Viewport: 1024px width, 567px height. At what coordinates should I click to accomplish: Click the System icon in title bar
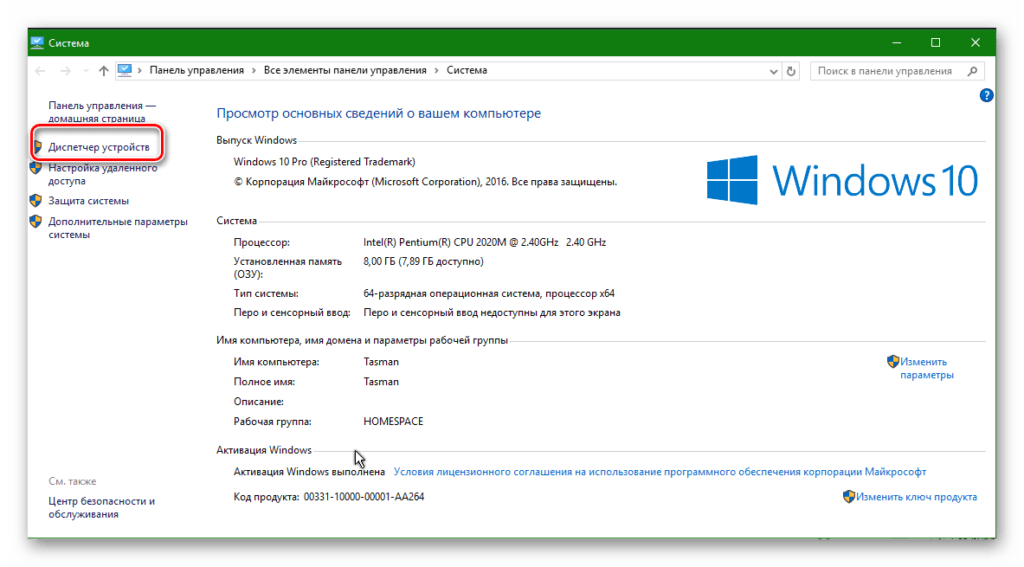pyautogui.click(x=37, y=43)
